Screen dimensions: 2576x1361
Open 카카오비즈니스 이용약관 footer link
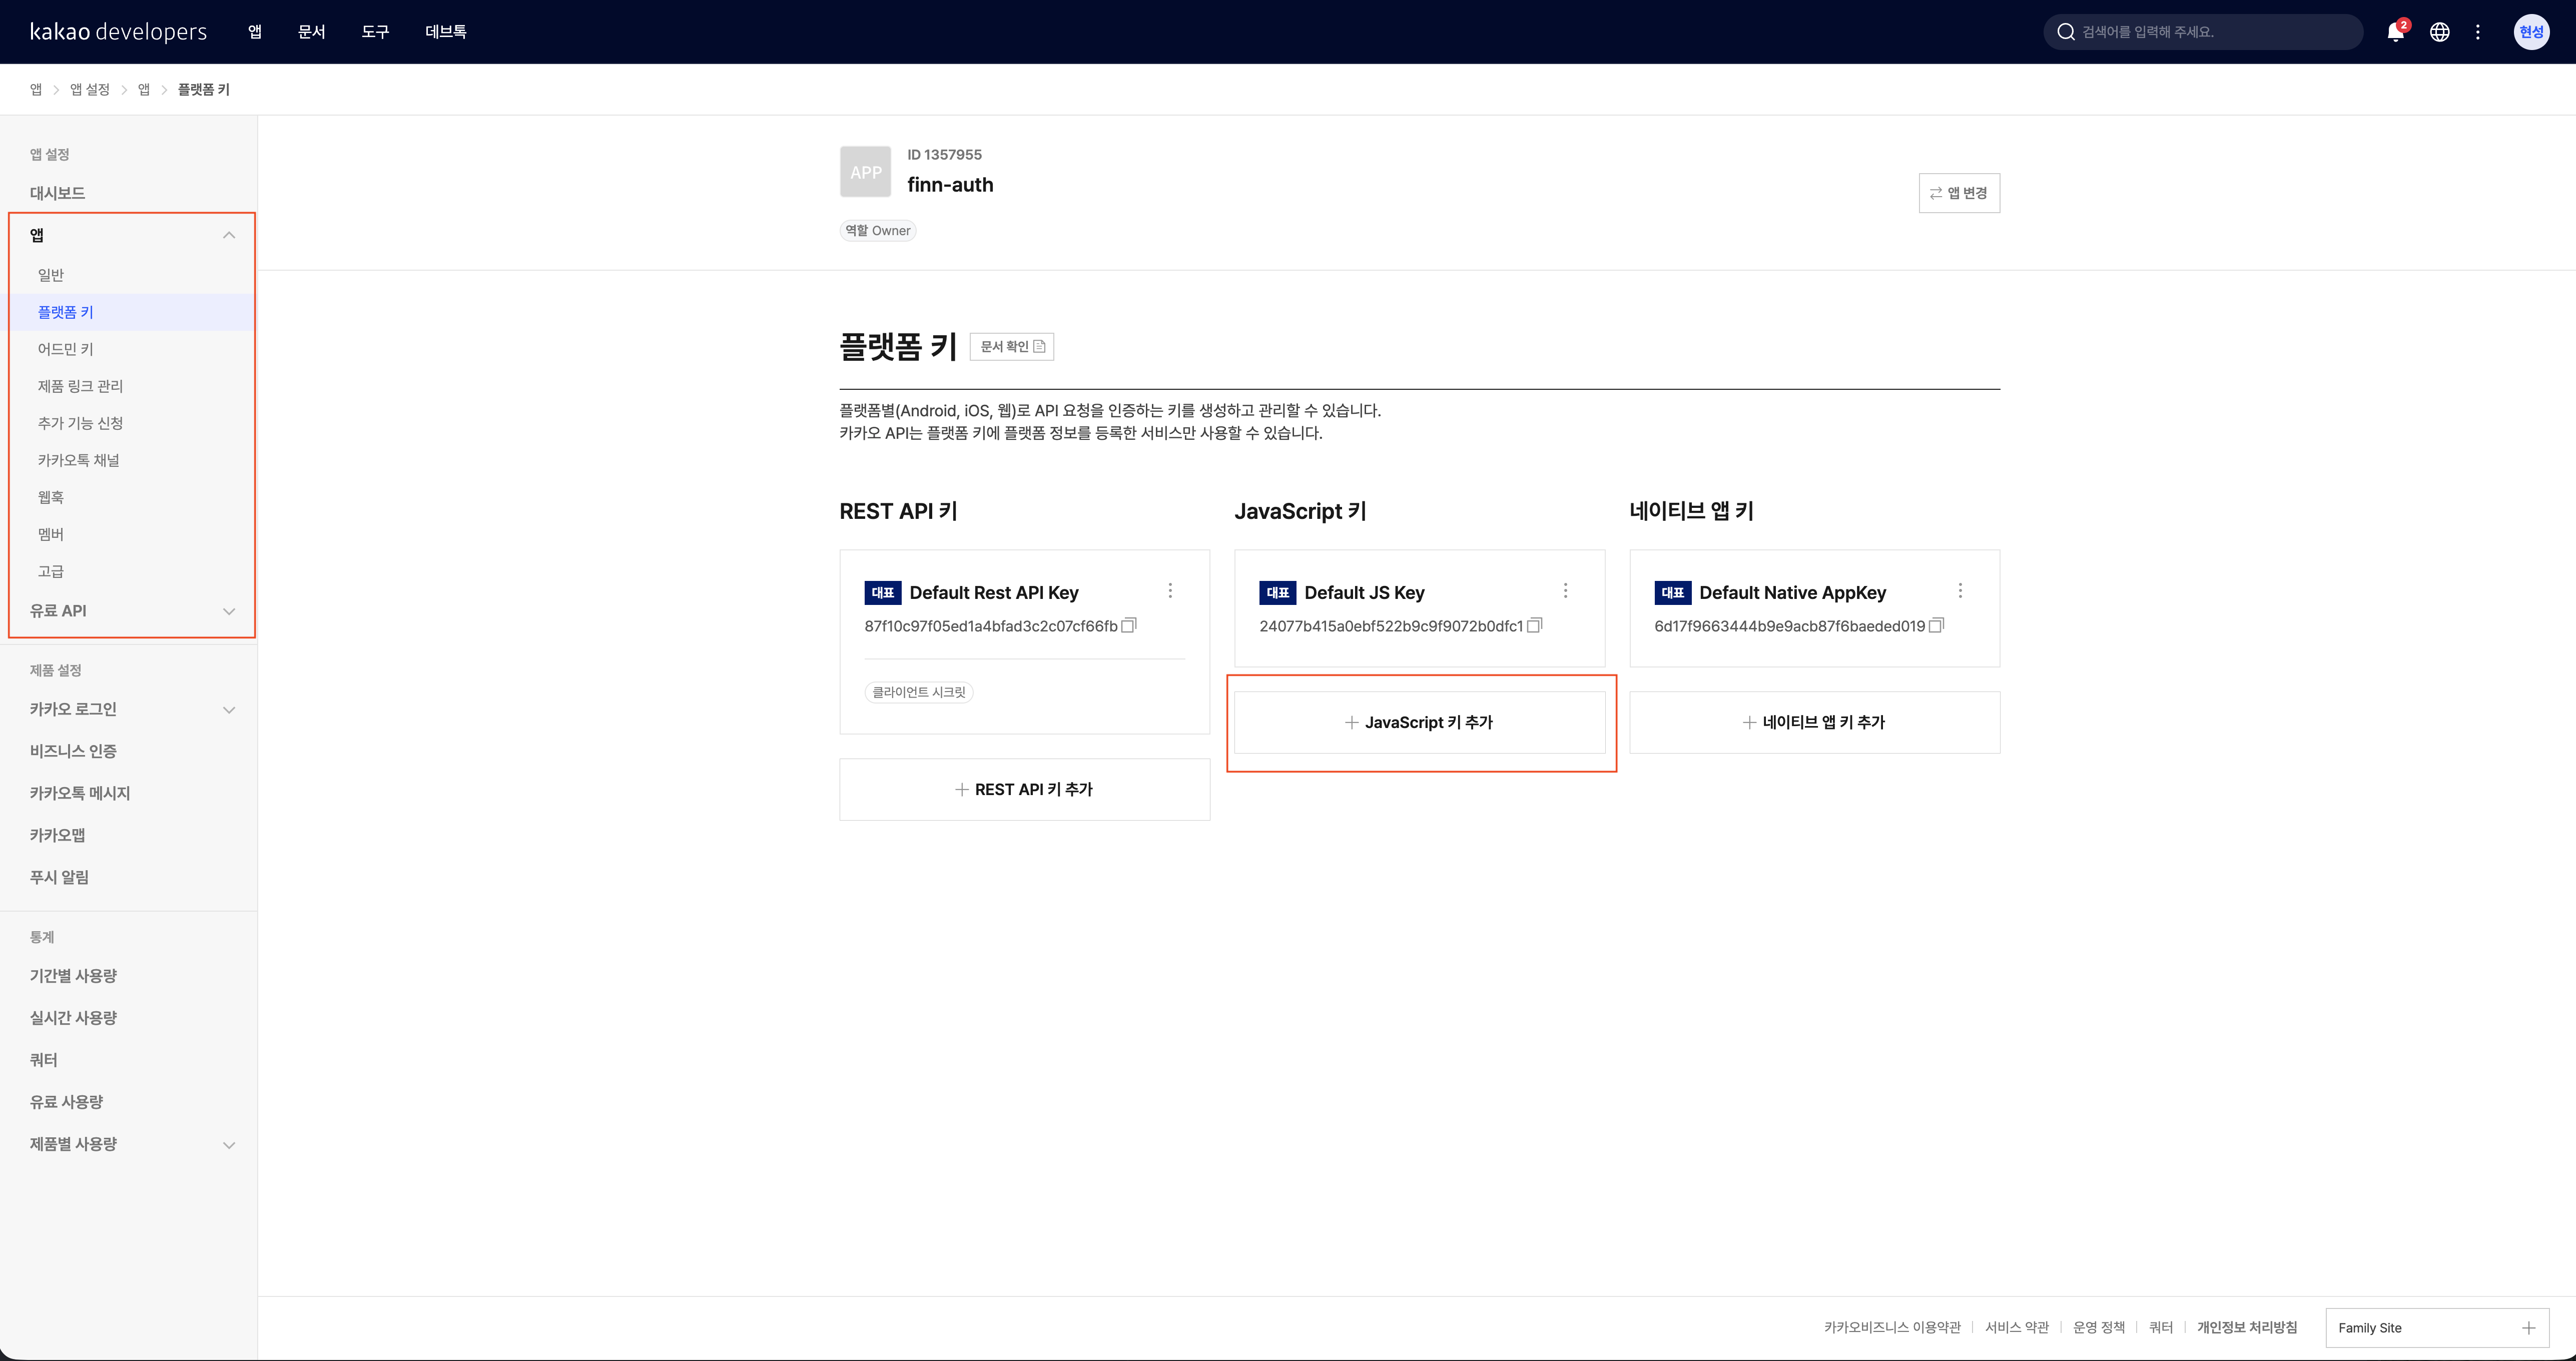pyautogui.click(x=1892, y=1328)
